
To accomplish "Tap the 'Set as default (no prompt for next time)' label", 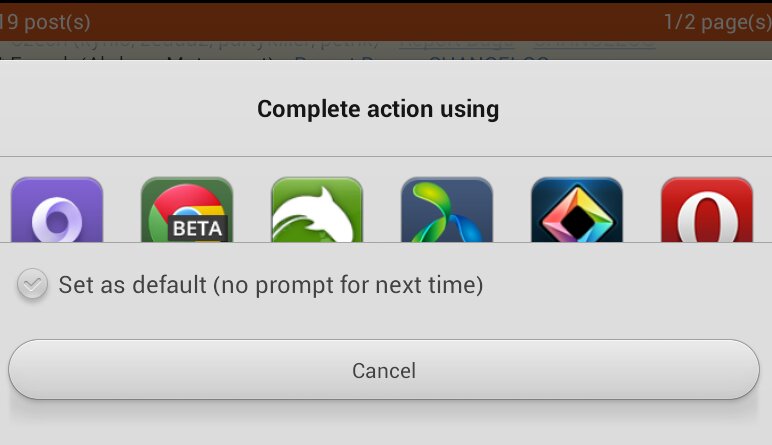I will click(271, 285).
